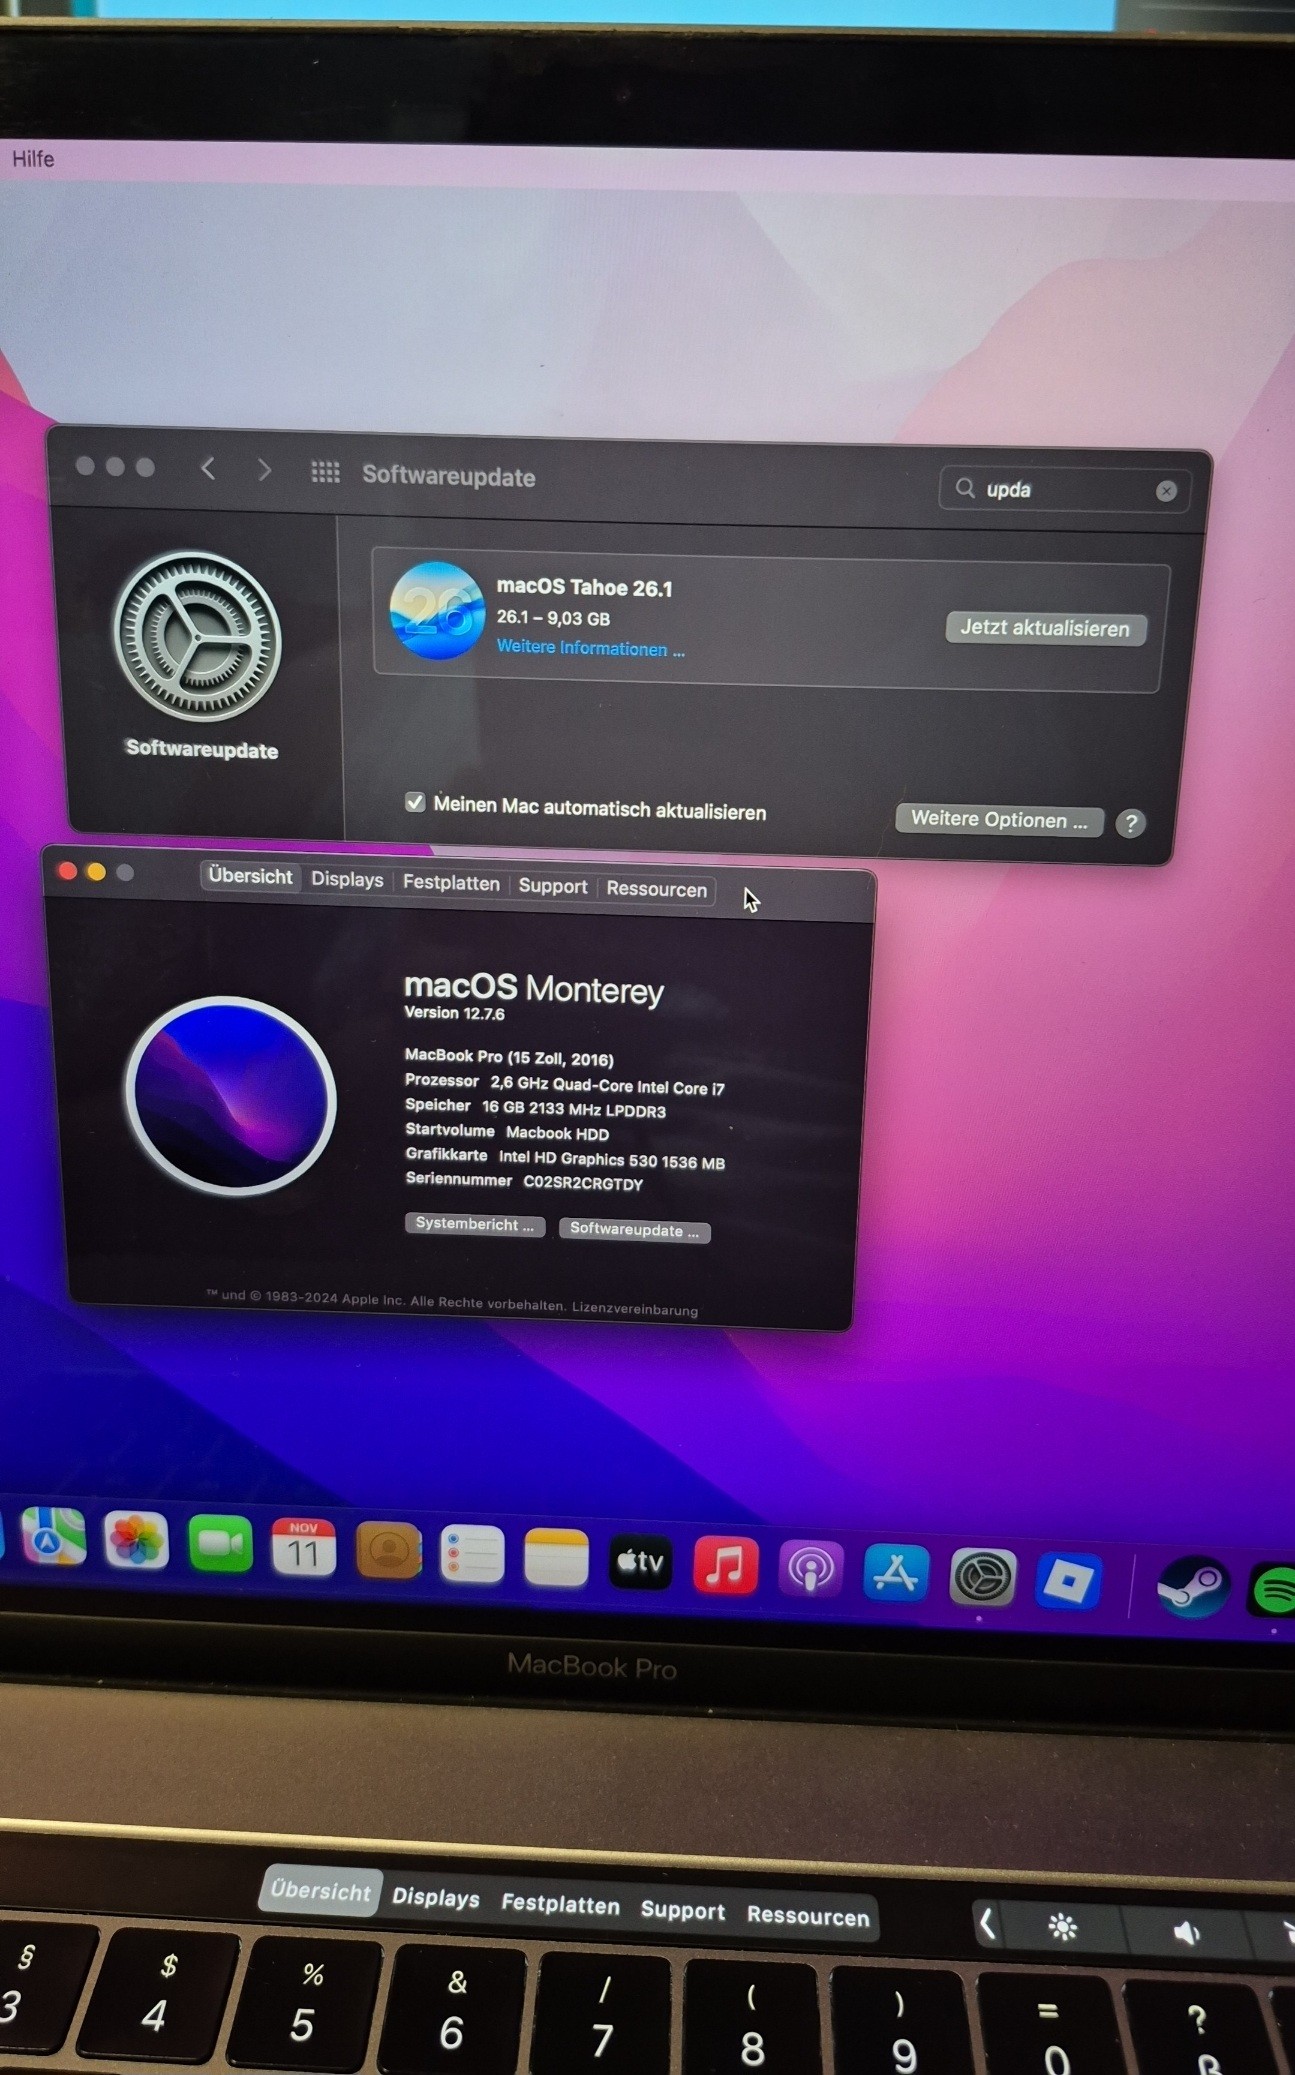This screenshot has height=2075, width=1295.
Task: Open Maps from the Dock
Action: pyautogui.click(x=52, y=1536)
